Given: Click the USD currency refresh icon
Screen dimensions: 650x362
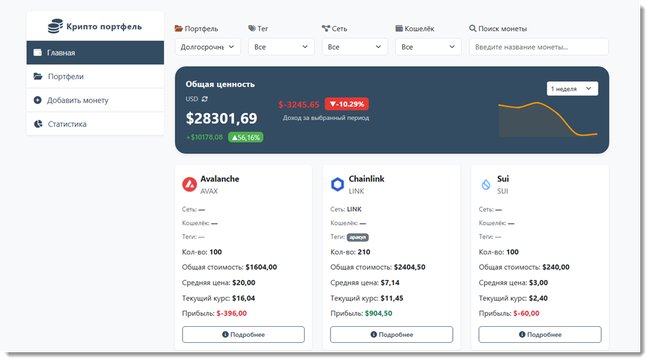Looking at the screenshot, I should coord(204,99).
